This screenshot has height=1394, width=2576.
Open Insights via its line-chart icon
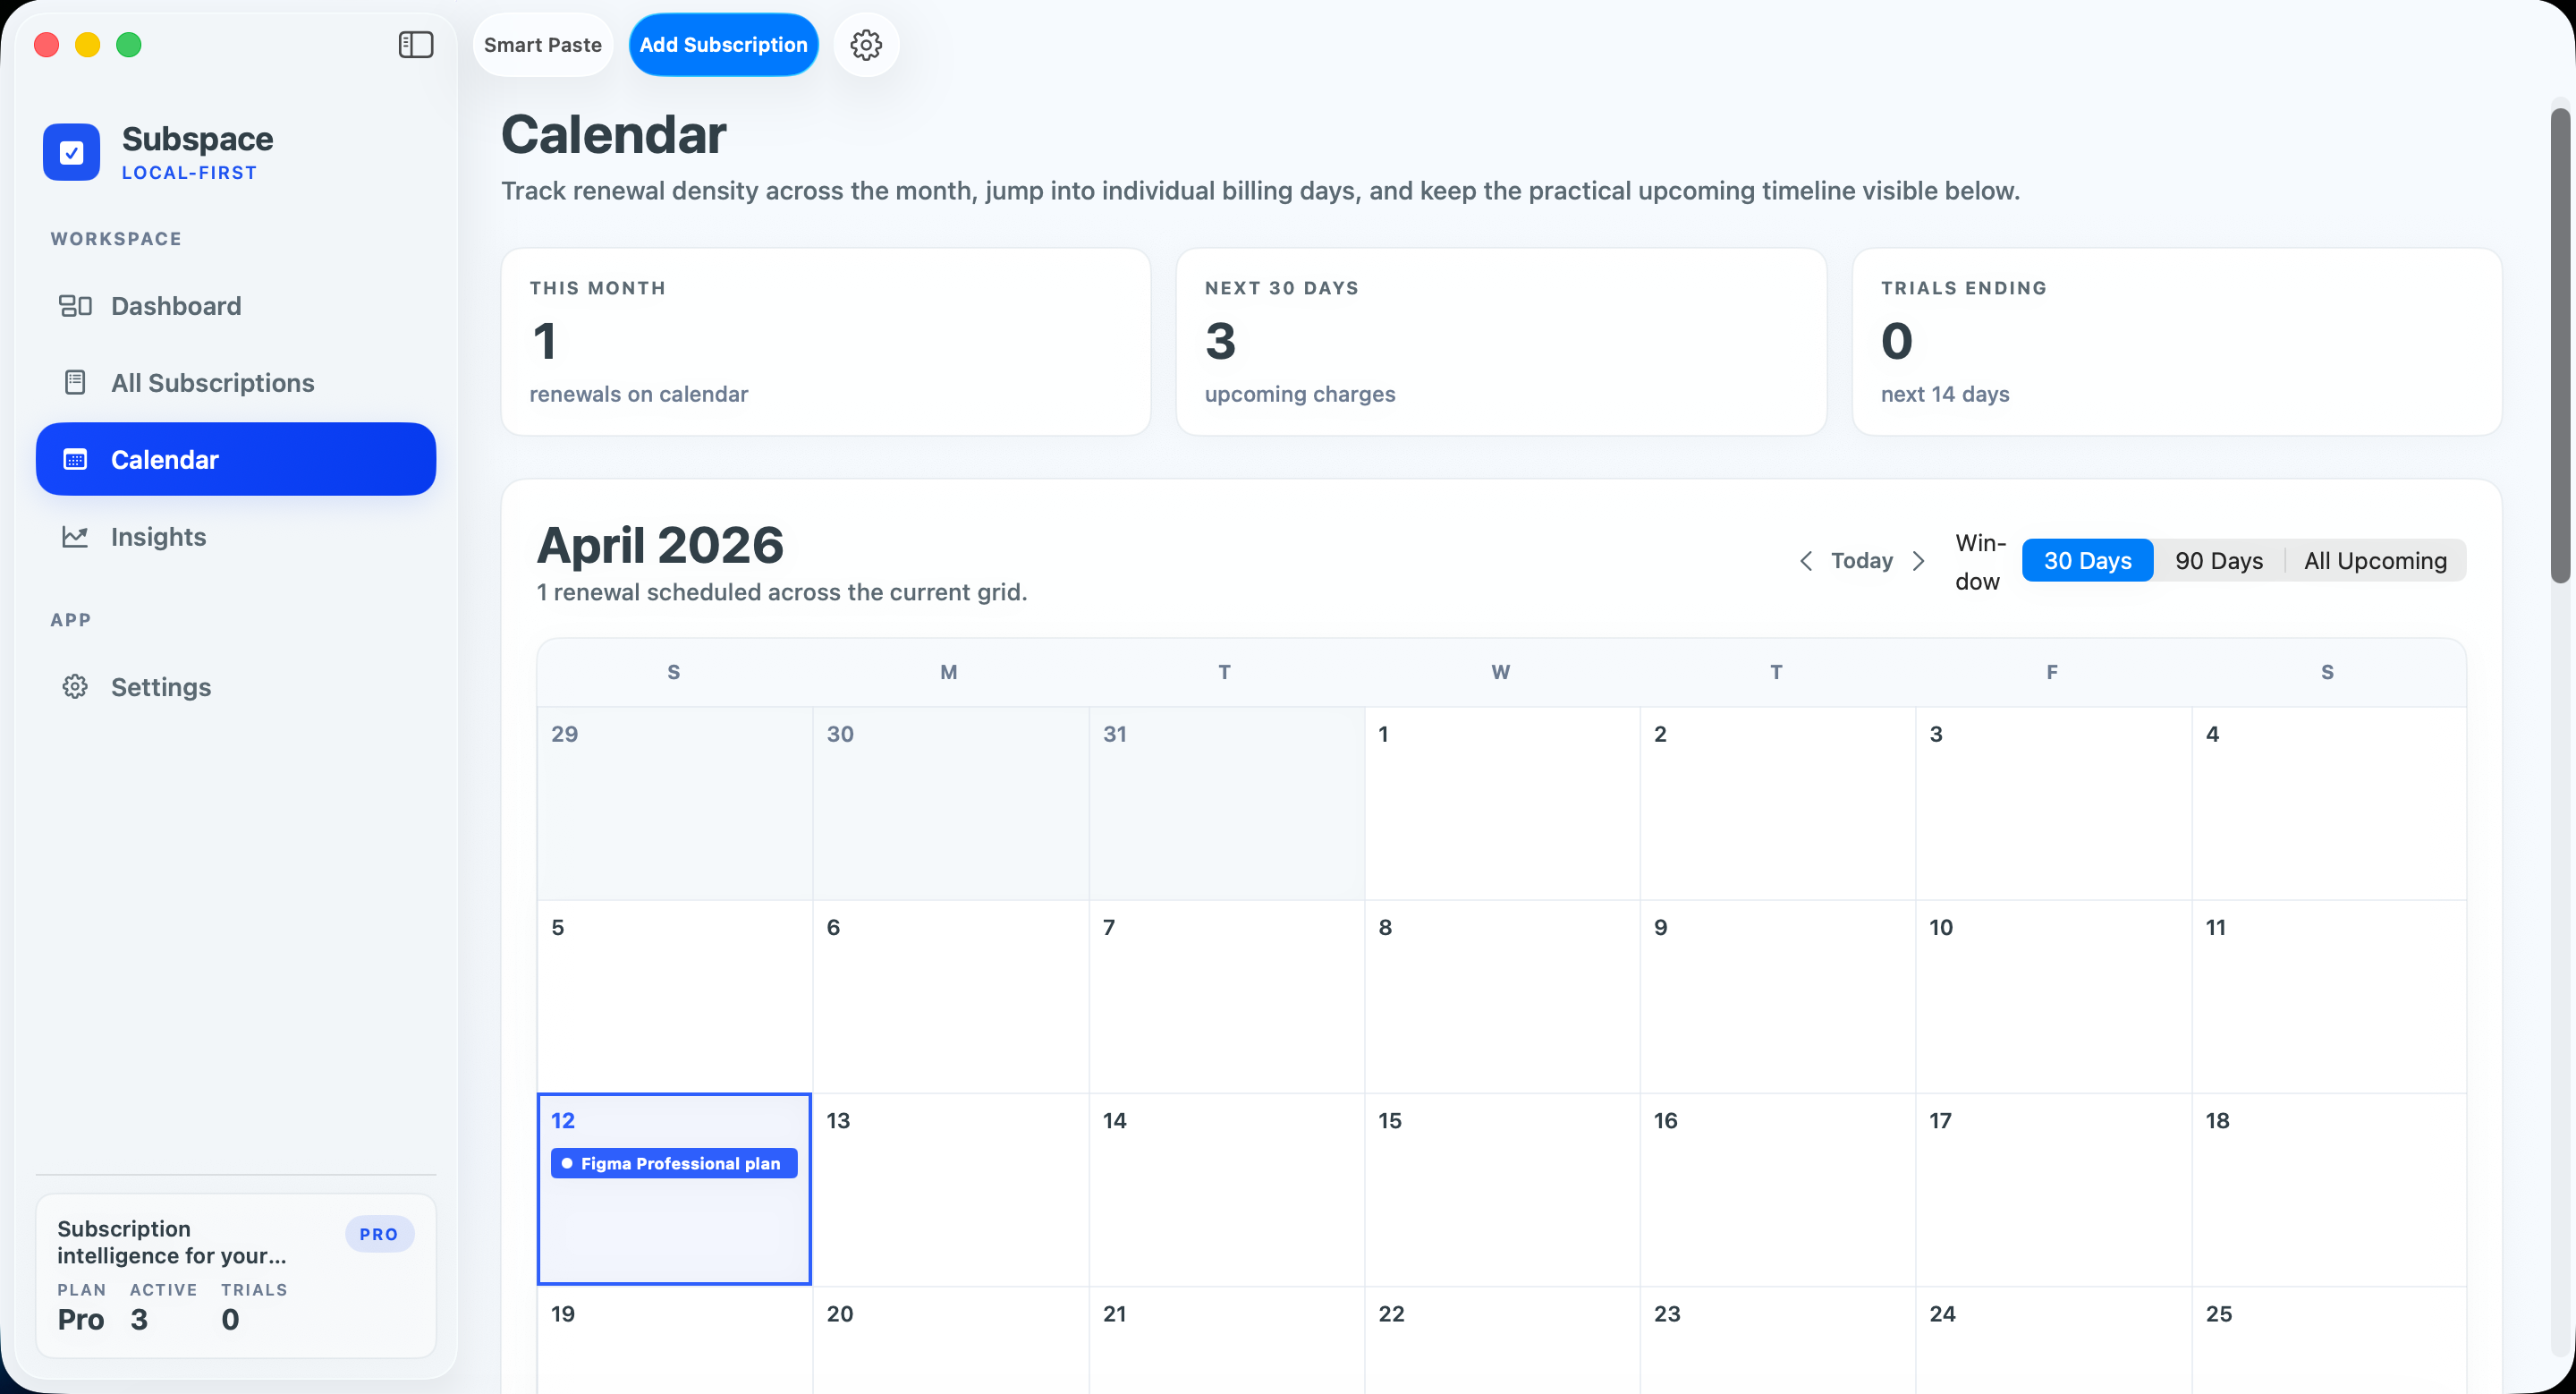[x=76, y=537]
